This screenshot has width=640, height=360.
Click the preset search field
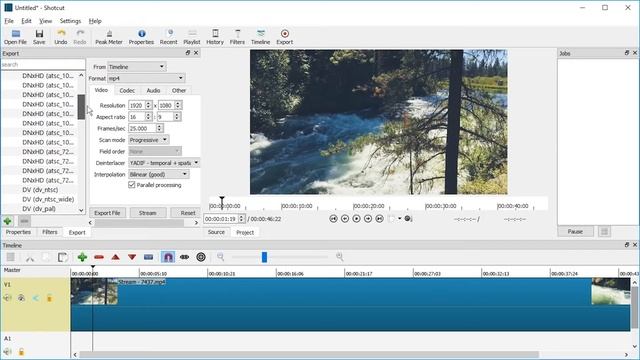(x=42, y=64)
